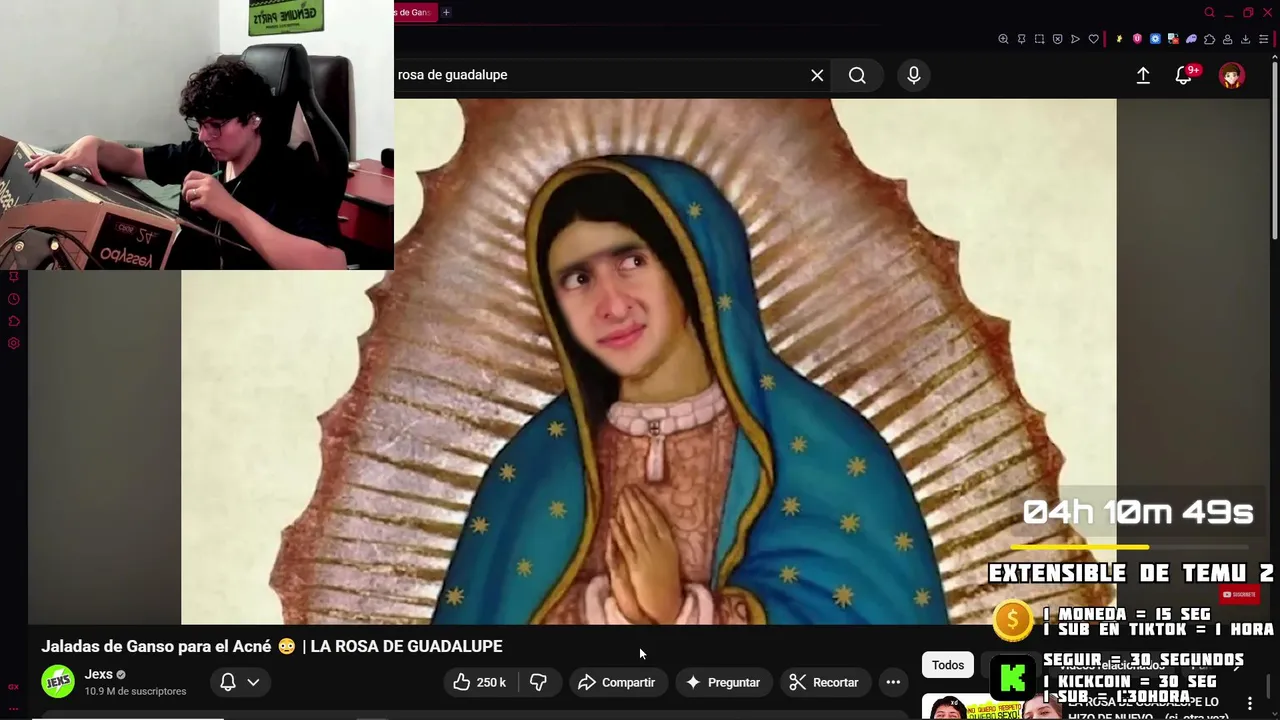1280x720 pixels.
Task: Open the suggested LA ROSA DE GUADALUPE thumbnail
Action: pyautogui.click(x=990, y=707)
